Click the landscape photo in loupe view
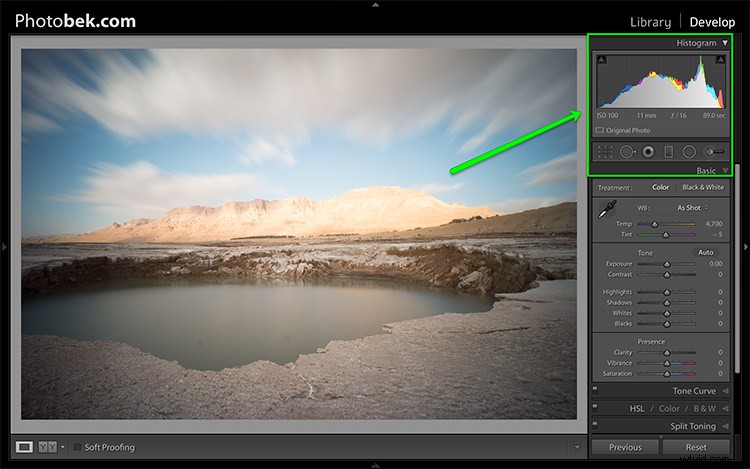This screenshot has width=750, height=469. point(299,234)
